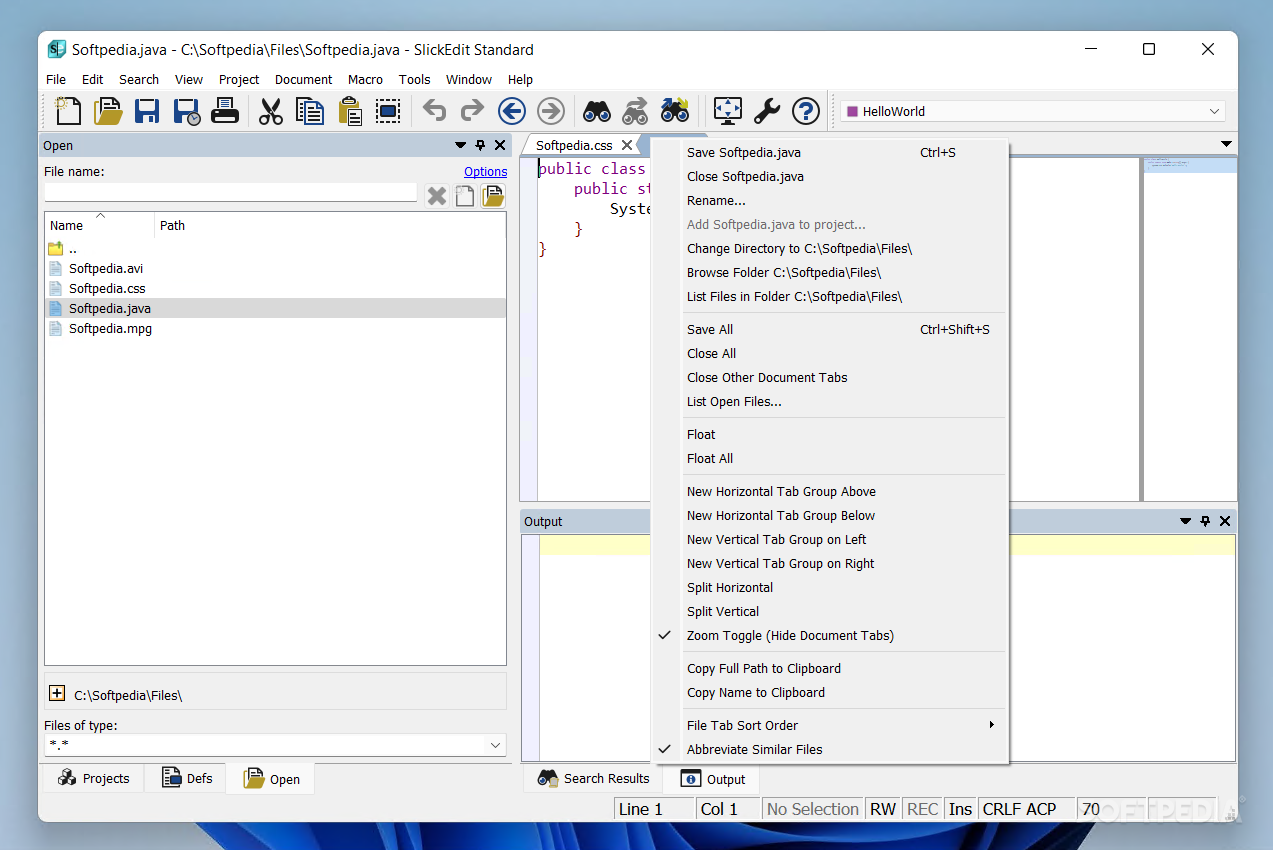The height and width of the screenshot is (850, 1273).
Task: Pin the Open tool window
Action: (x=480, y=146)
